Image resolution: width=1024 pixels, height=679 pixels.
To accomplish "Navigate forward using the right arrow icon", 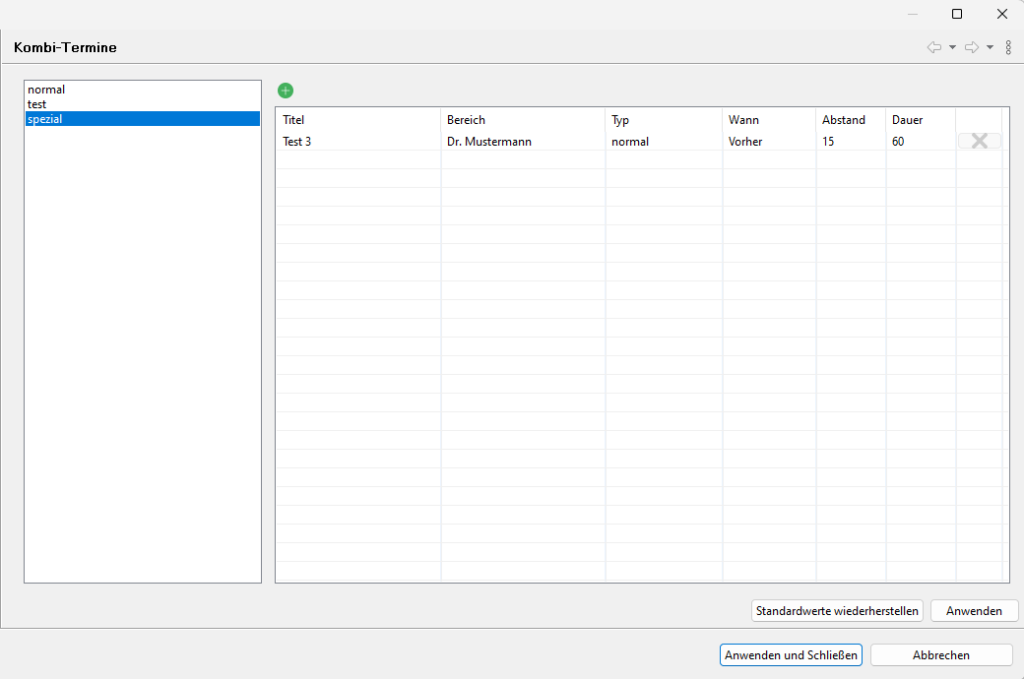I will coord(971,47).
